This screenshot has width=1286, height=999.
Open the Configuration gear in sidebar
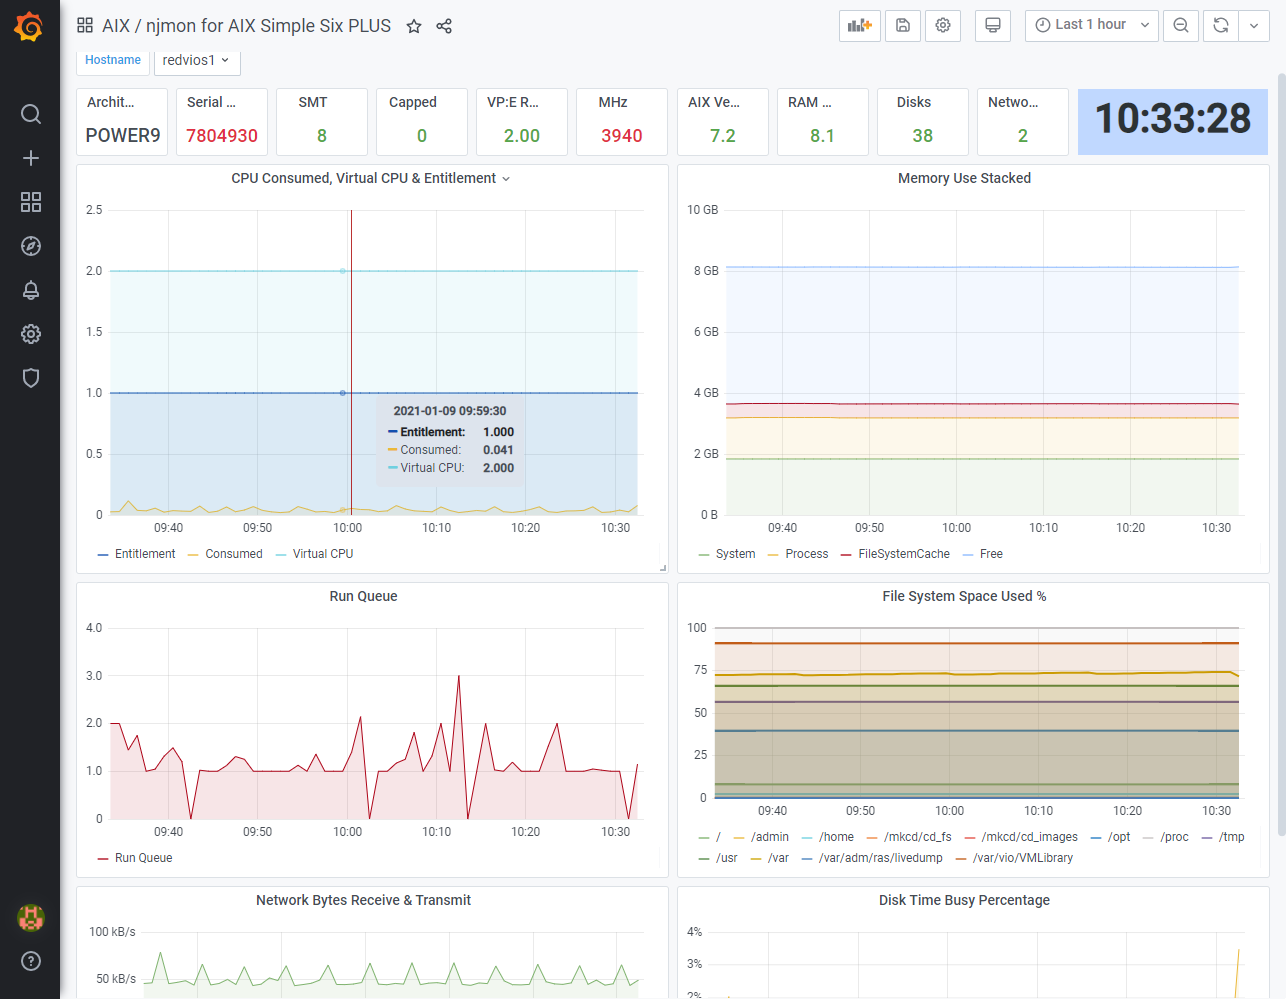[x=31, y=334]
